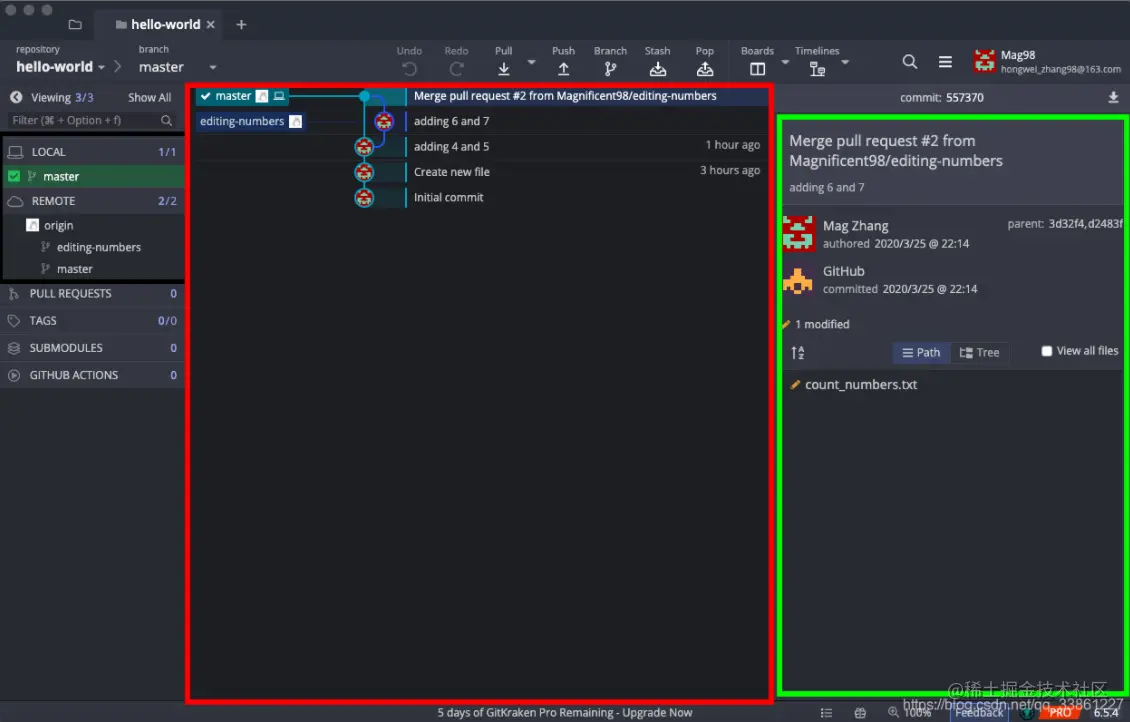
Task: Pop stash with the Pop icon
Action: 705,69
